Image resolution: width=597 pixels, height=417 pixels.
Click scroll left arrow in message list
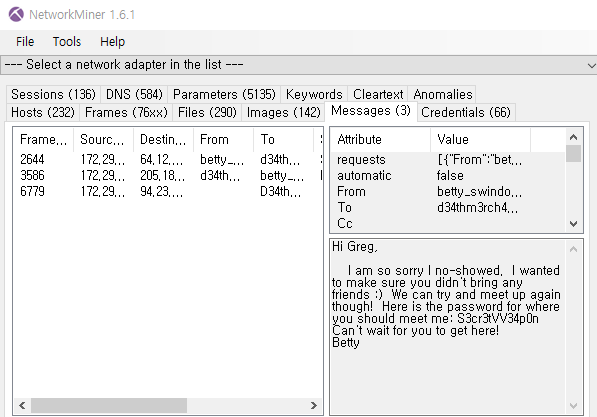coord(22,405)
